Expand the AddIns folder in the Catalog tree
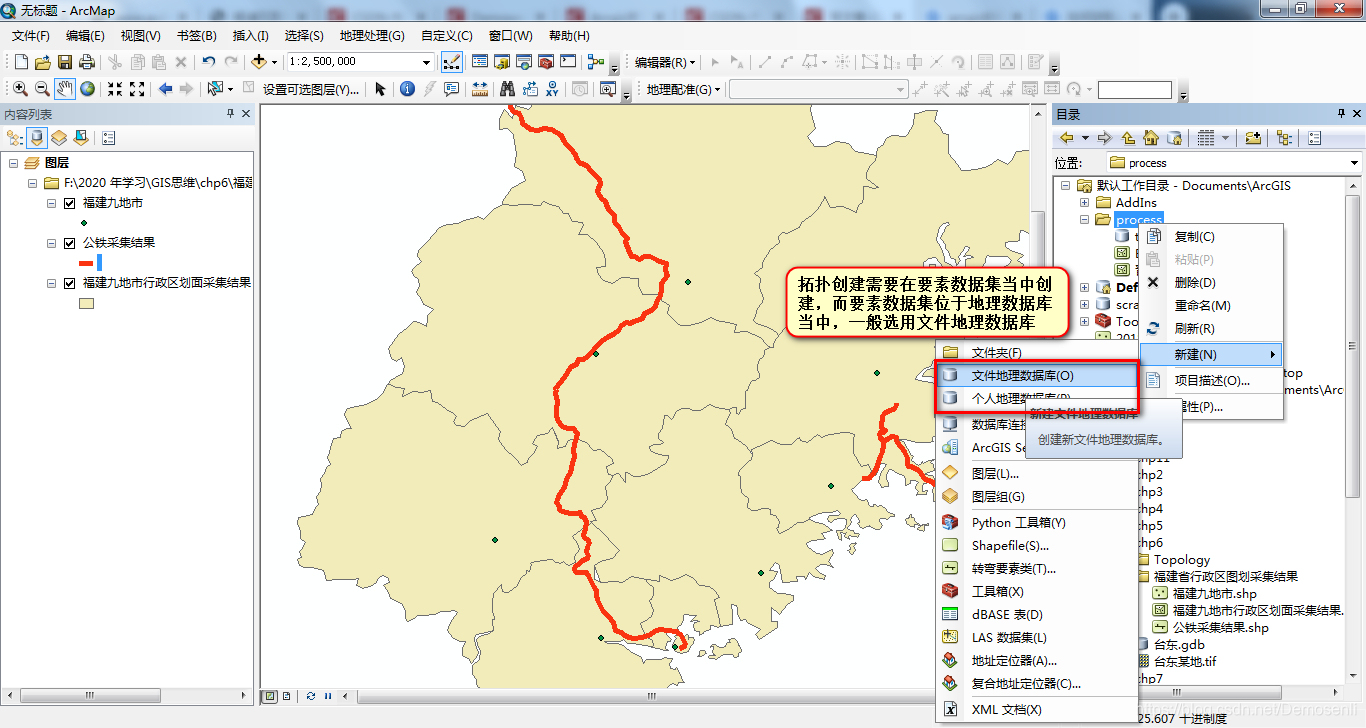1366x728 pixels. [x=1085, y=202]
